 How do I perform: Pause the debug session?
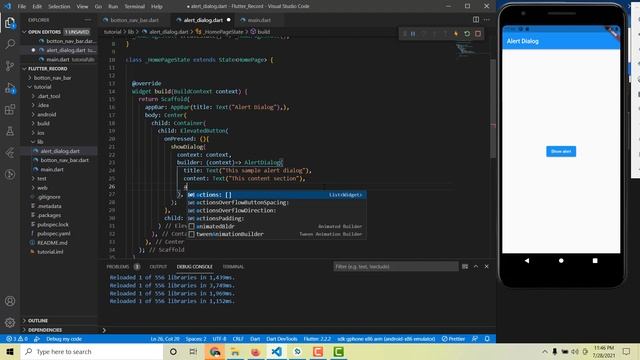413,34
